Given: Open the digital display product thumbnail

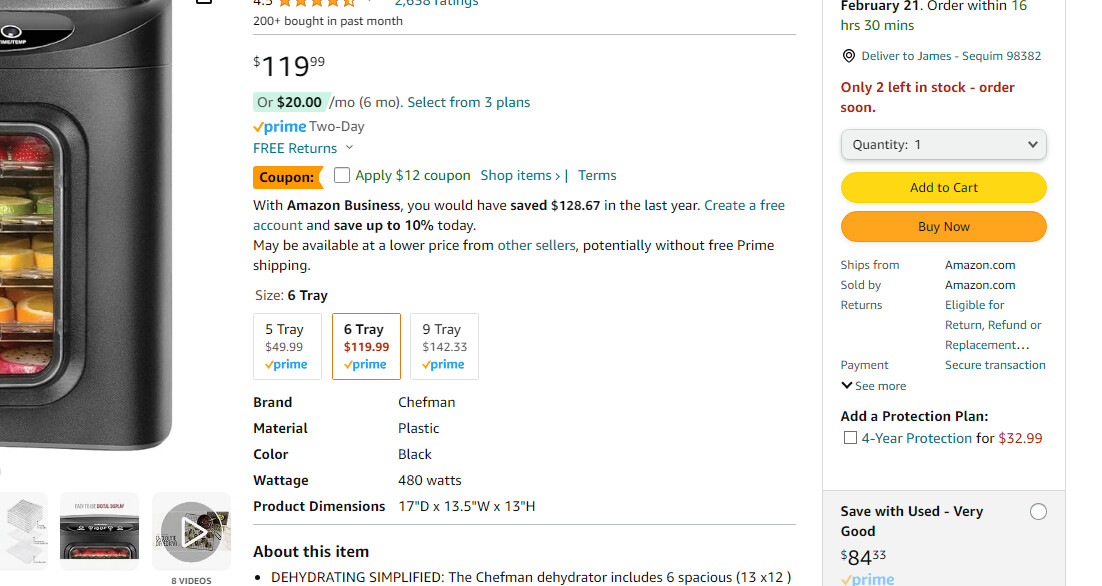Looking at the screenshot, I should pos(99,531).
